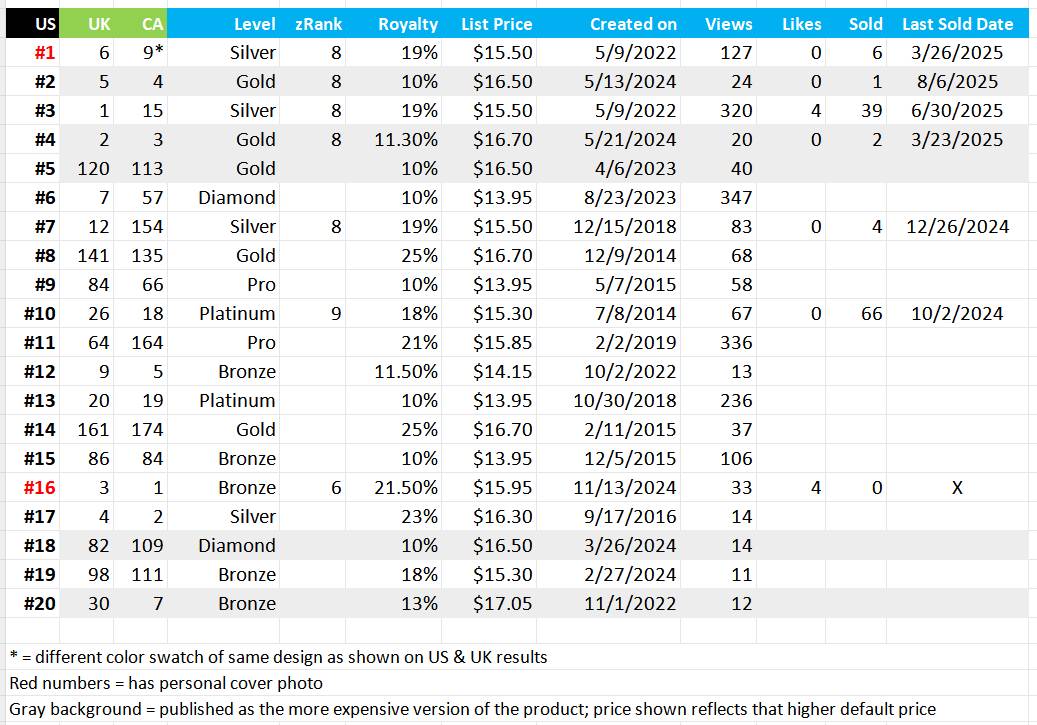Image resolution: width=1037 pixels, height=725 pixels.
Task: Select the blue Level header cell
Action: (x=224, y=24)
